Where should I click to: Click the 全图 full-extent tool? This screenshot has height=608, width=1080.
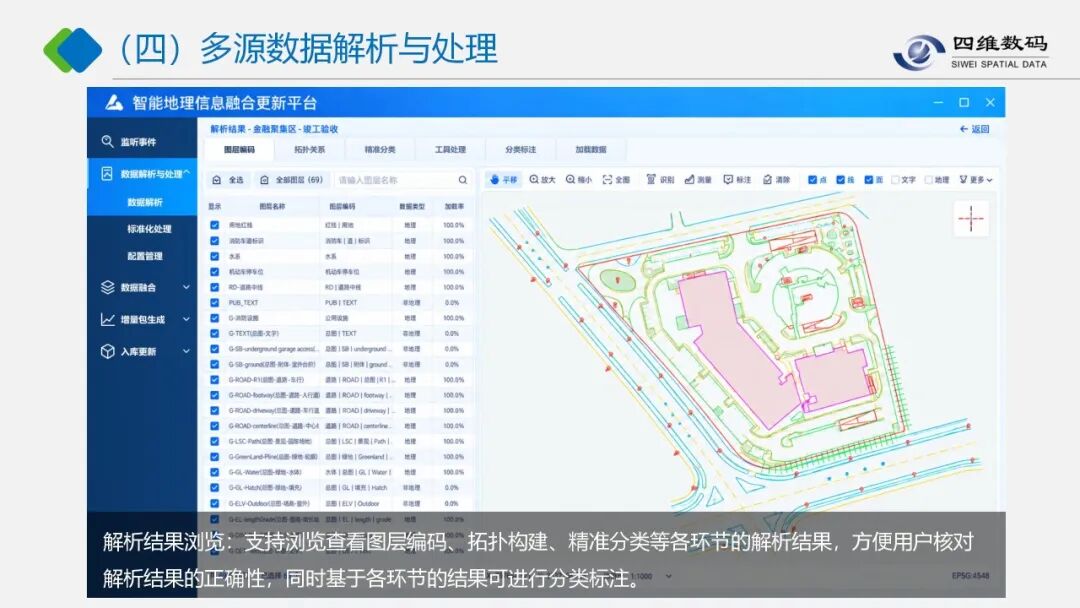(616, 180)
